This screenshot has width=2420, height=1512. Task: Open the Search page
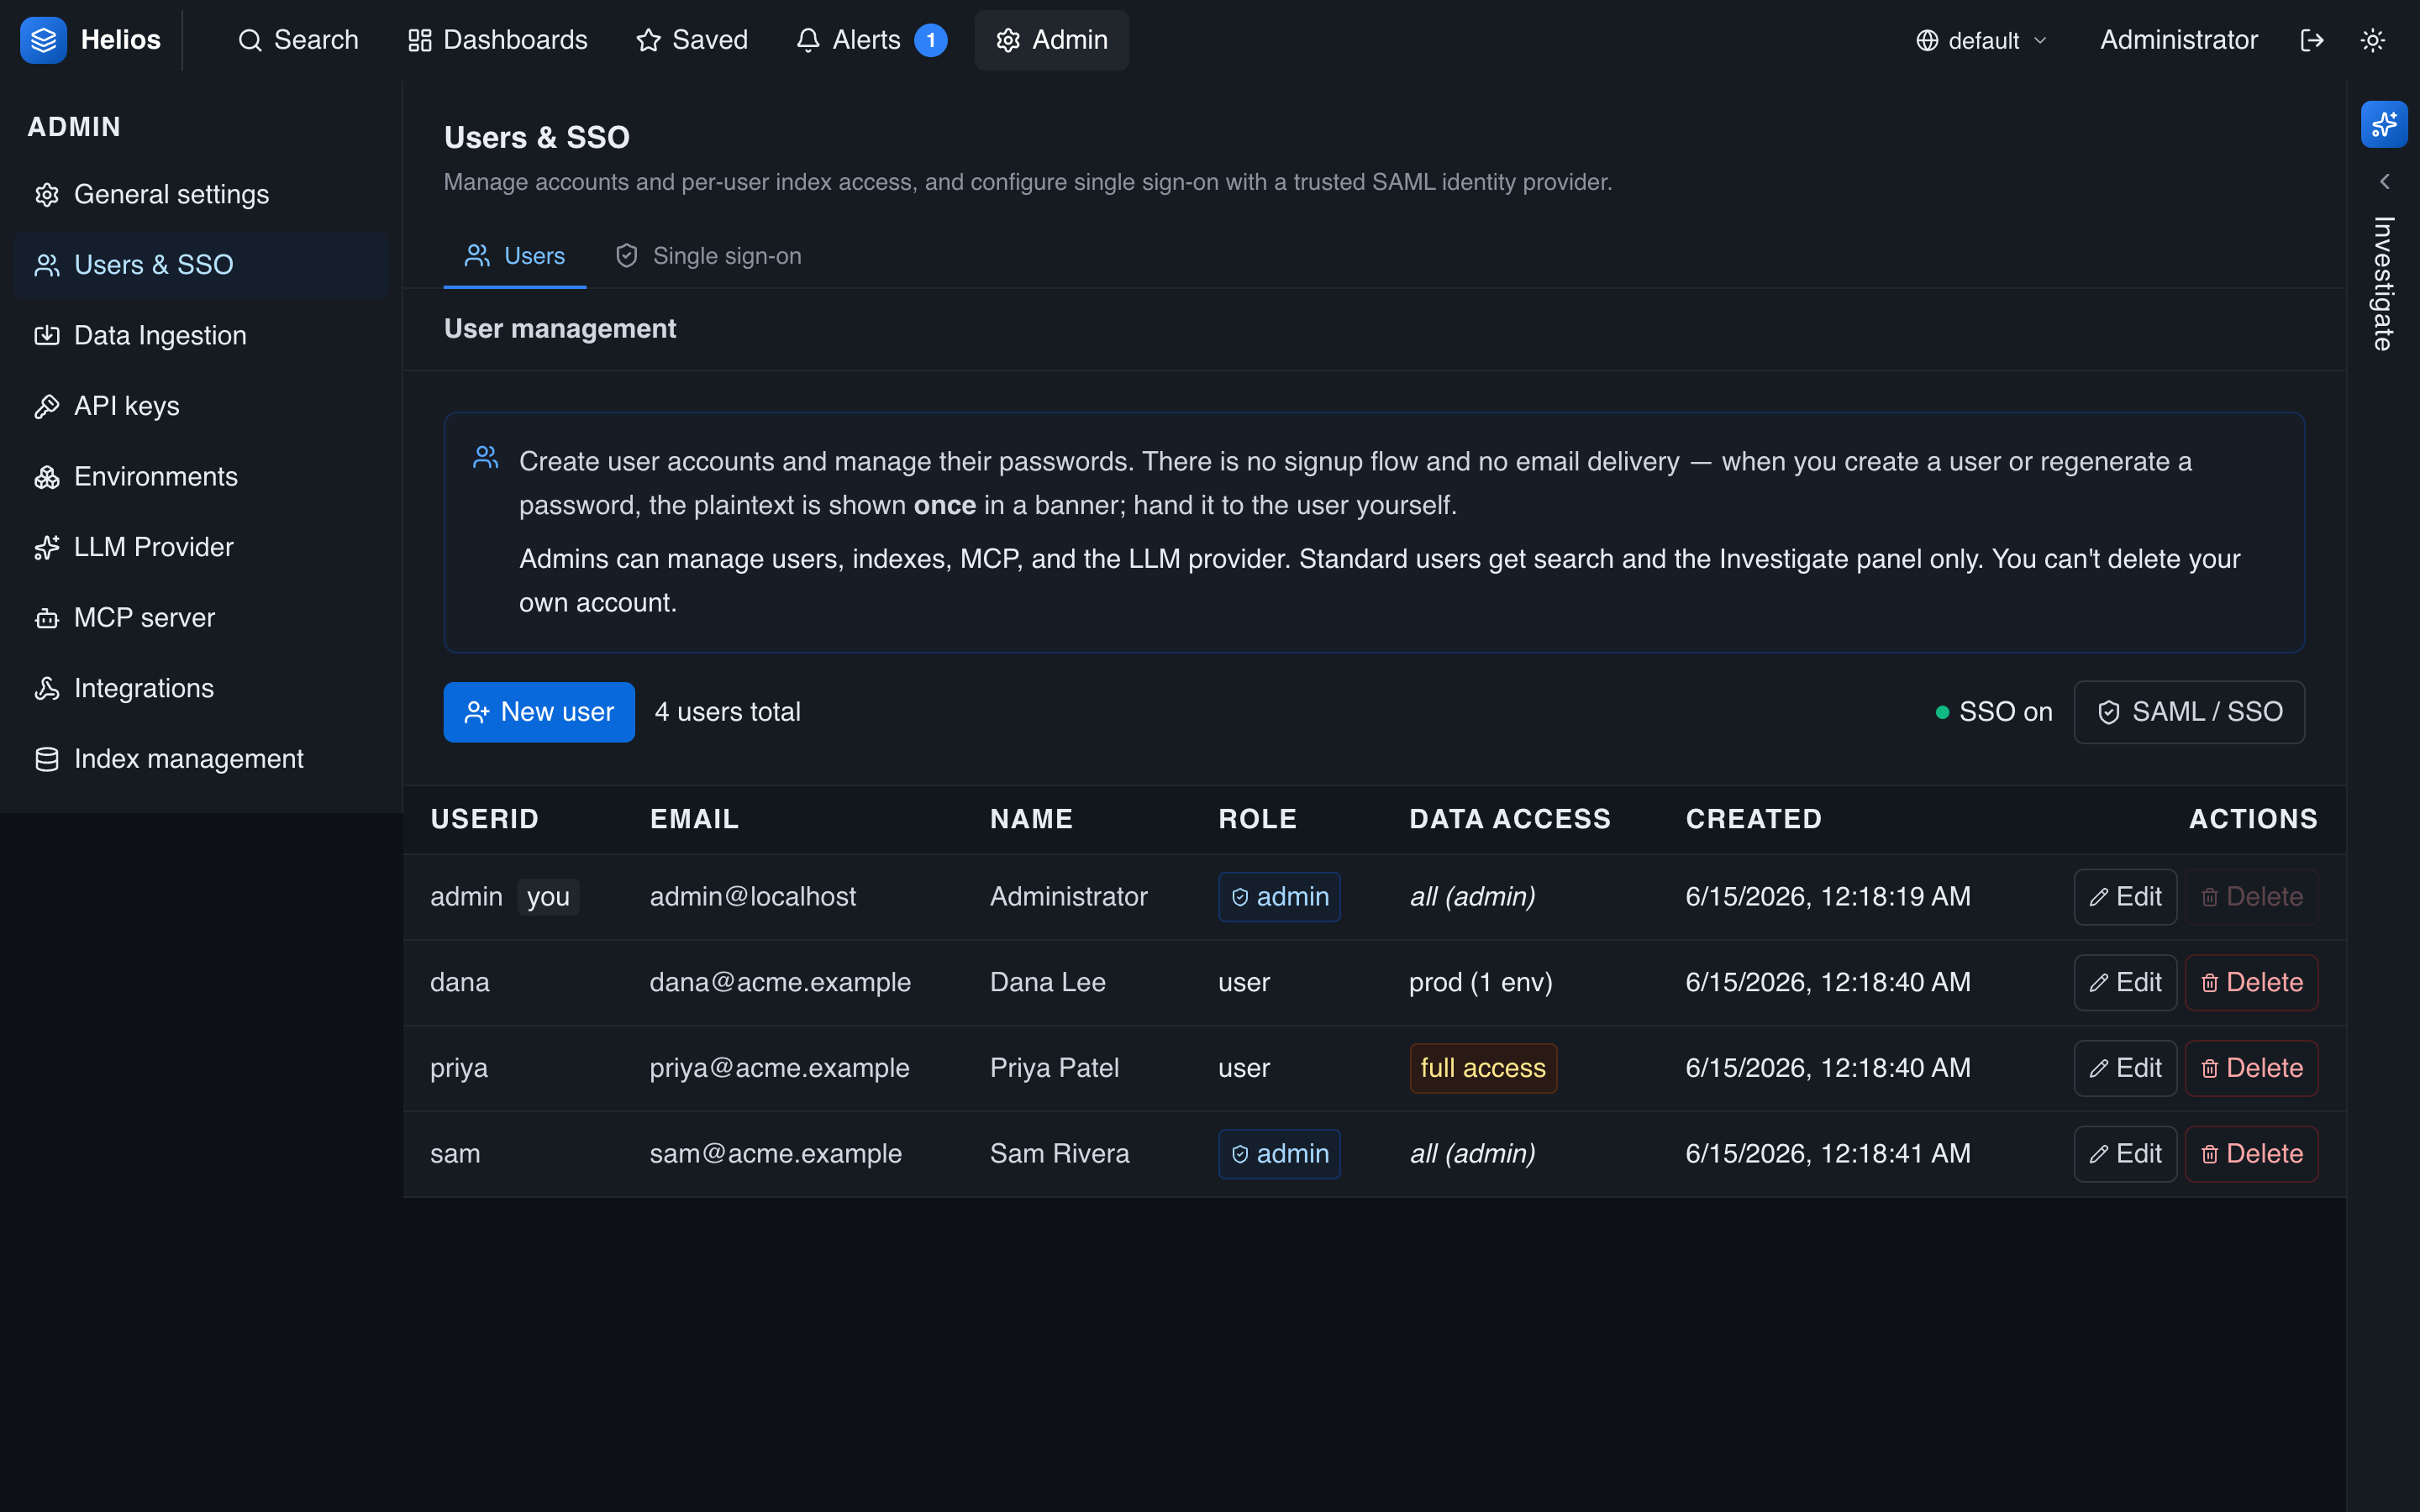pos(298,40)
